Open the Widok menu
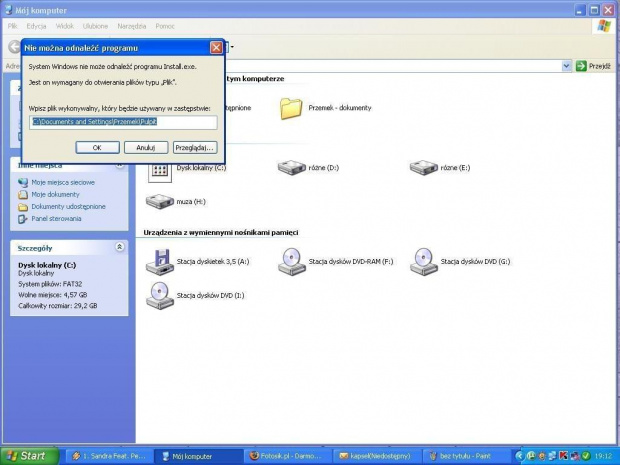Image resolution: width=620 pixels, height=465 pixels. [x=64, y=26]
